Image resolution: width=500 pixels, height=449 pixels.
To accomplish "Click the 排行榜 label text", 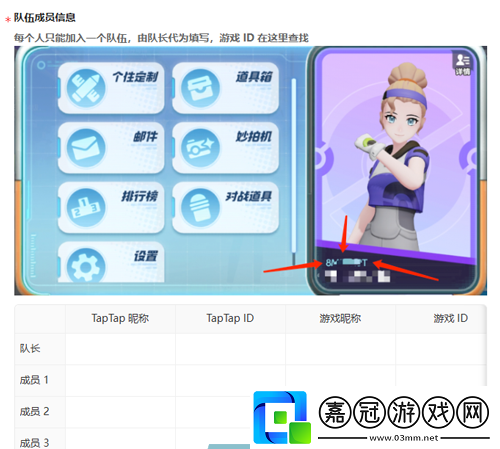I will coord(140,196).
